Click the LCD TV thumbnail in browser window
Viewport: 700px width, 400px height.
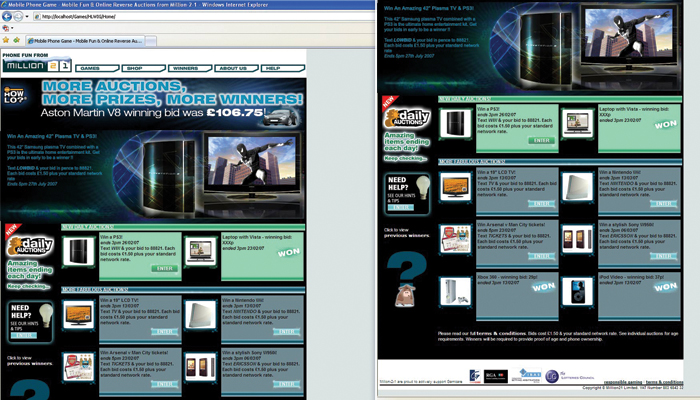pyautogui.click(x=79, y=314)
